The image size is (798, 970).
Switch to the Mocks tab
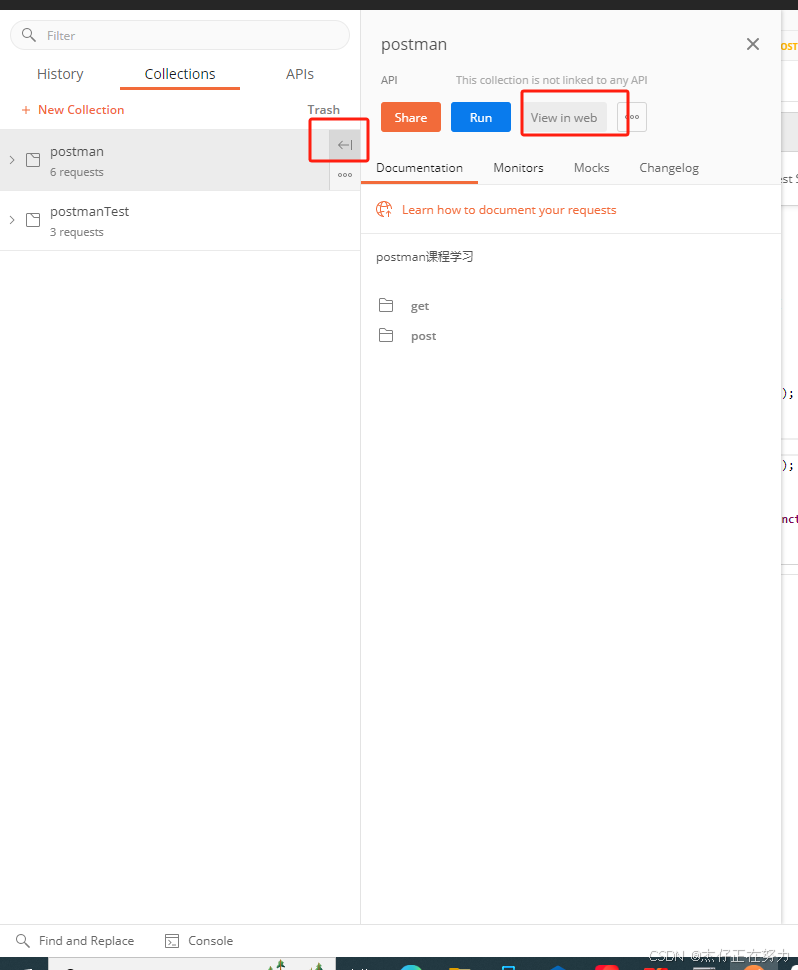[591, 168]
